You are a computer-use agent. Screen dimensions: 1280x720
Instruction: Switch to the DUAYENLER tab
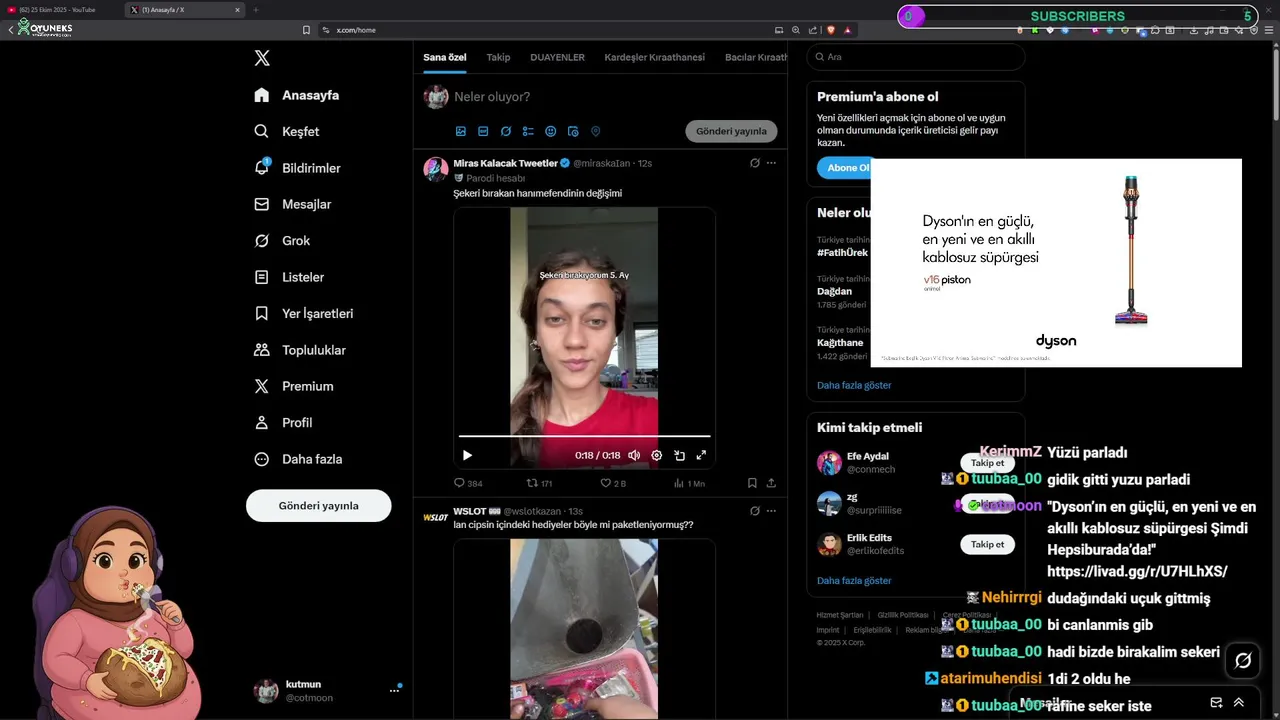[557, 57]
